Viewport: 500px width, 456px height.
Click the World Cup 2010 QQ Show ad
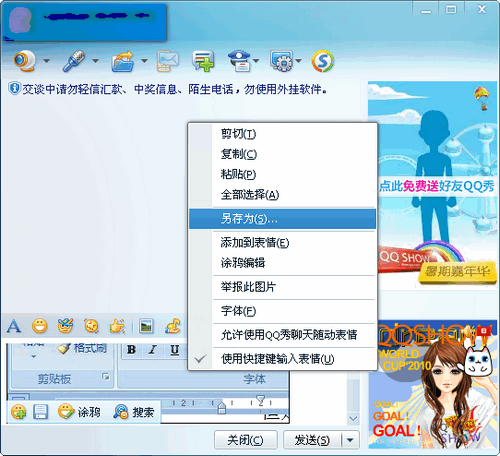pos(433,385)
